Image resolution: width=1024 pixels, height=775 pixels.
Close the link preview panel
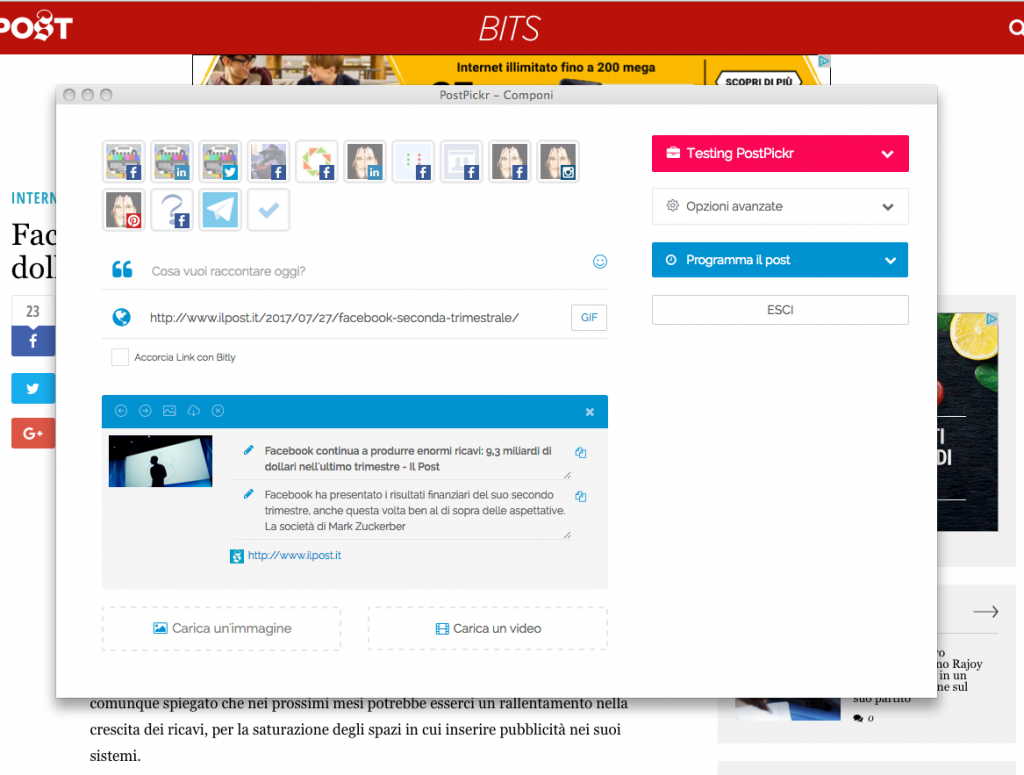click(590, 412)
